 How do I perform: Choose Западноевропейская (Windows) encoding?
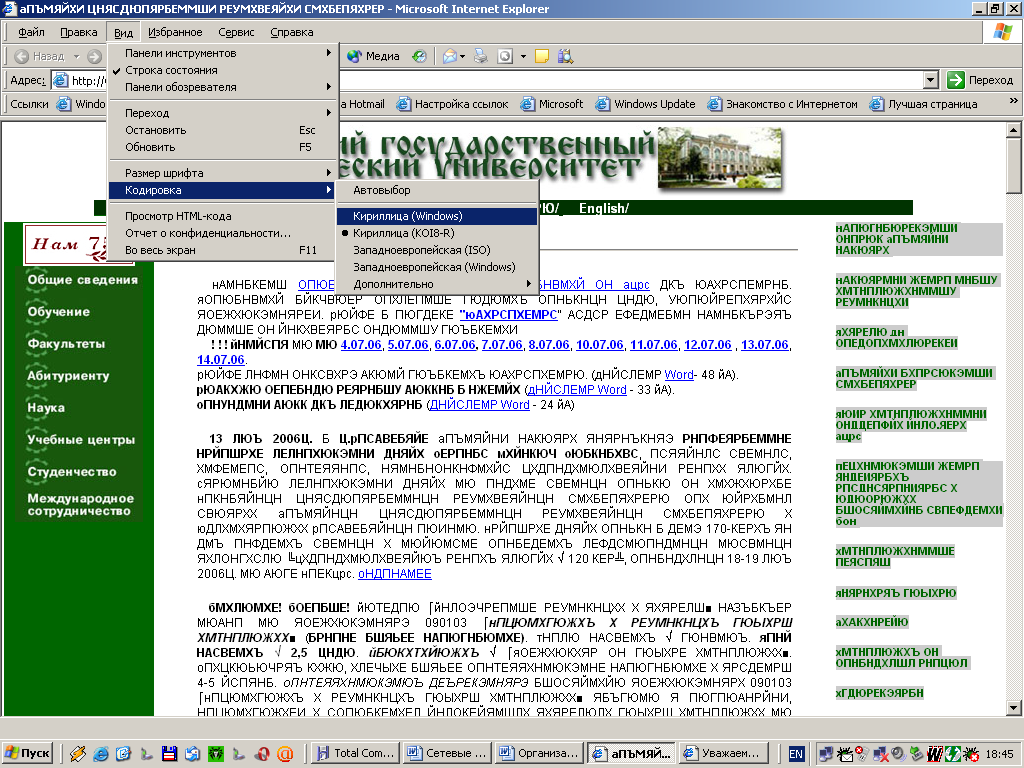tap(436, 267)
